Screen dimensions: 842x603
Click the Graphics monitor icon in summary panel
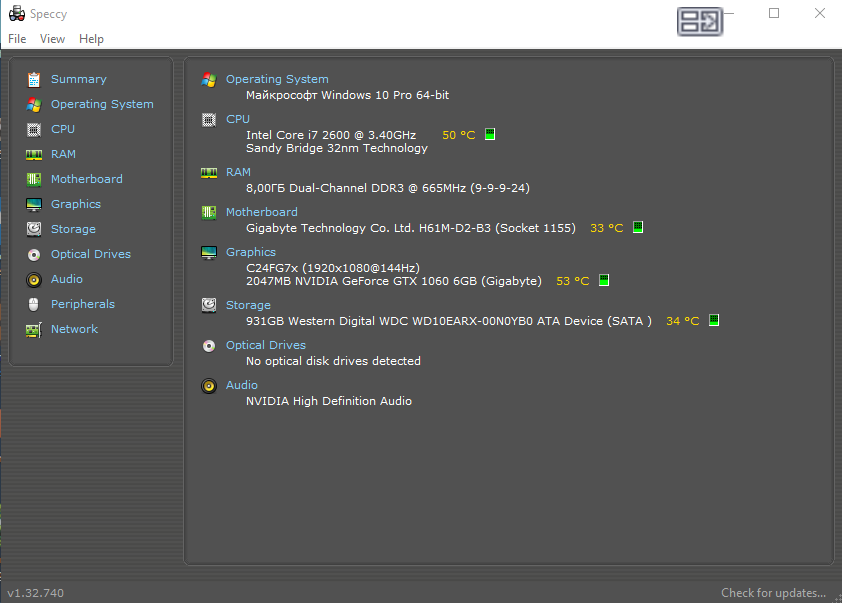(x=209, y=252)
